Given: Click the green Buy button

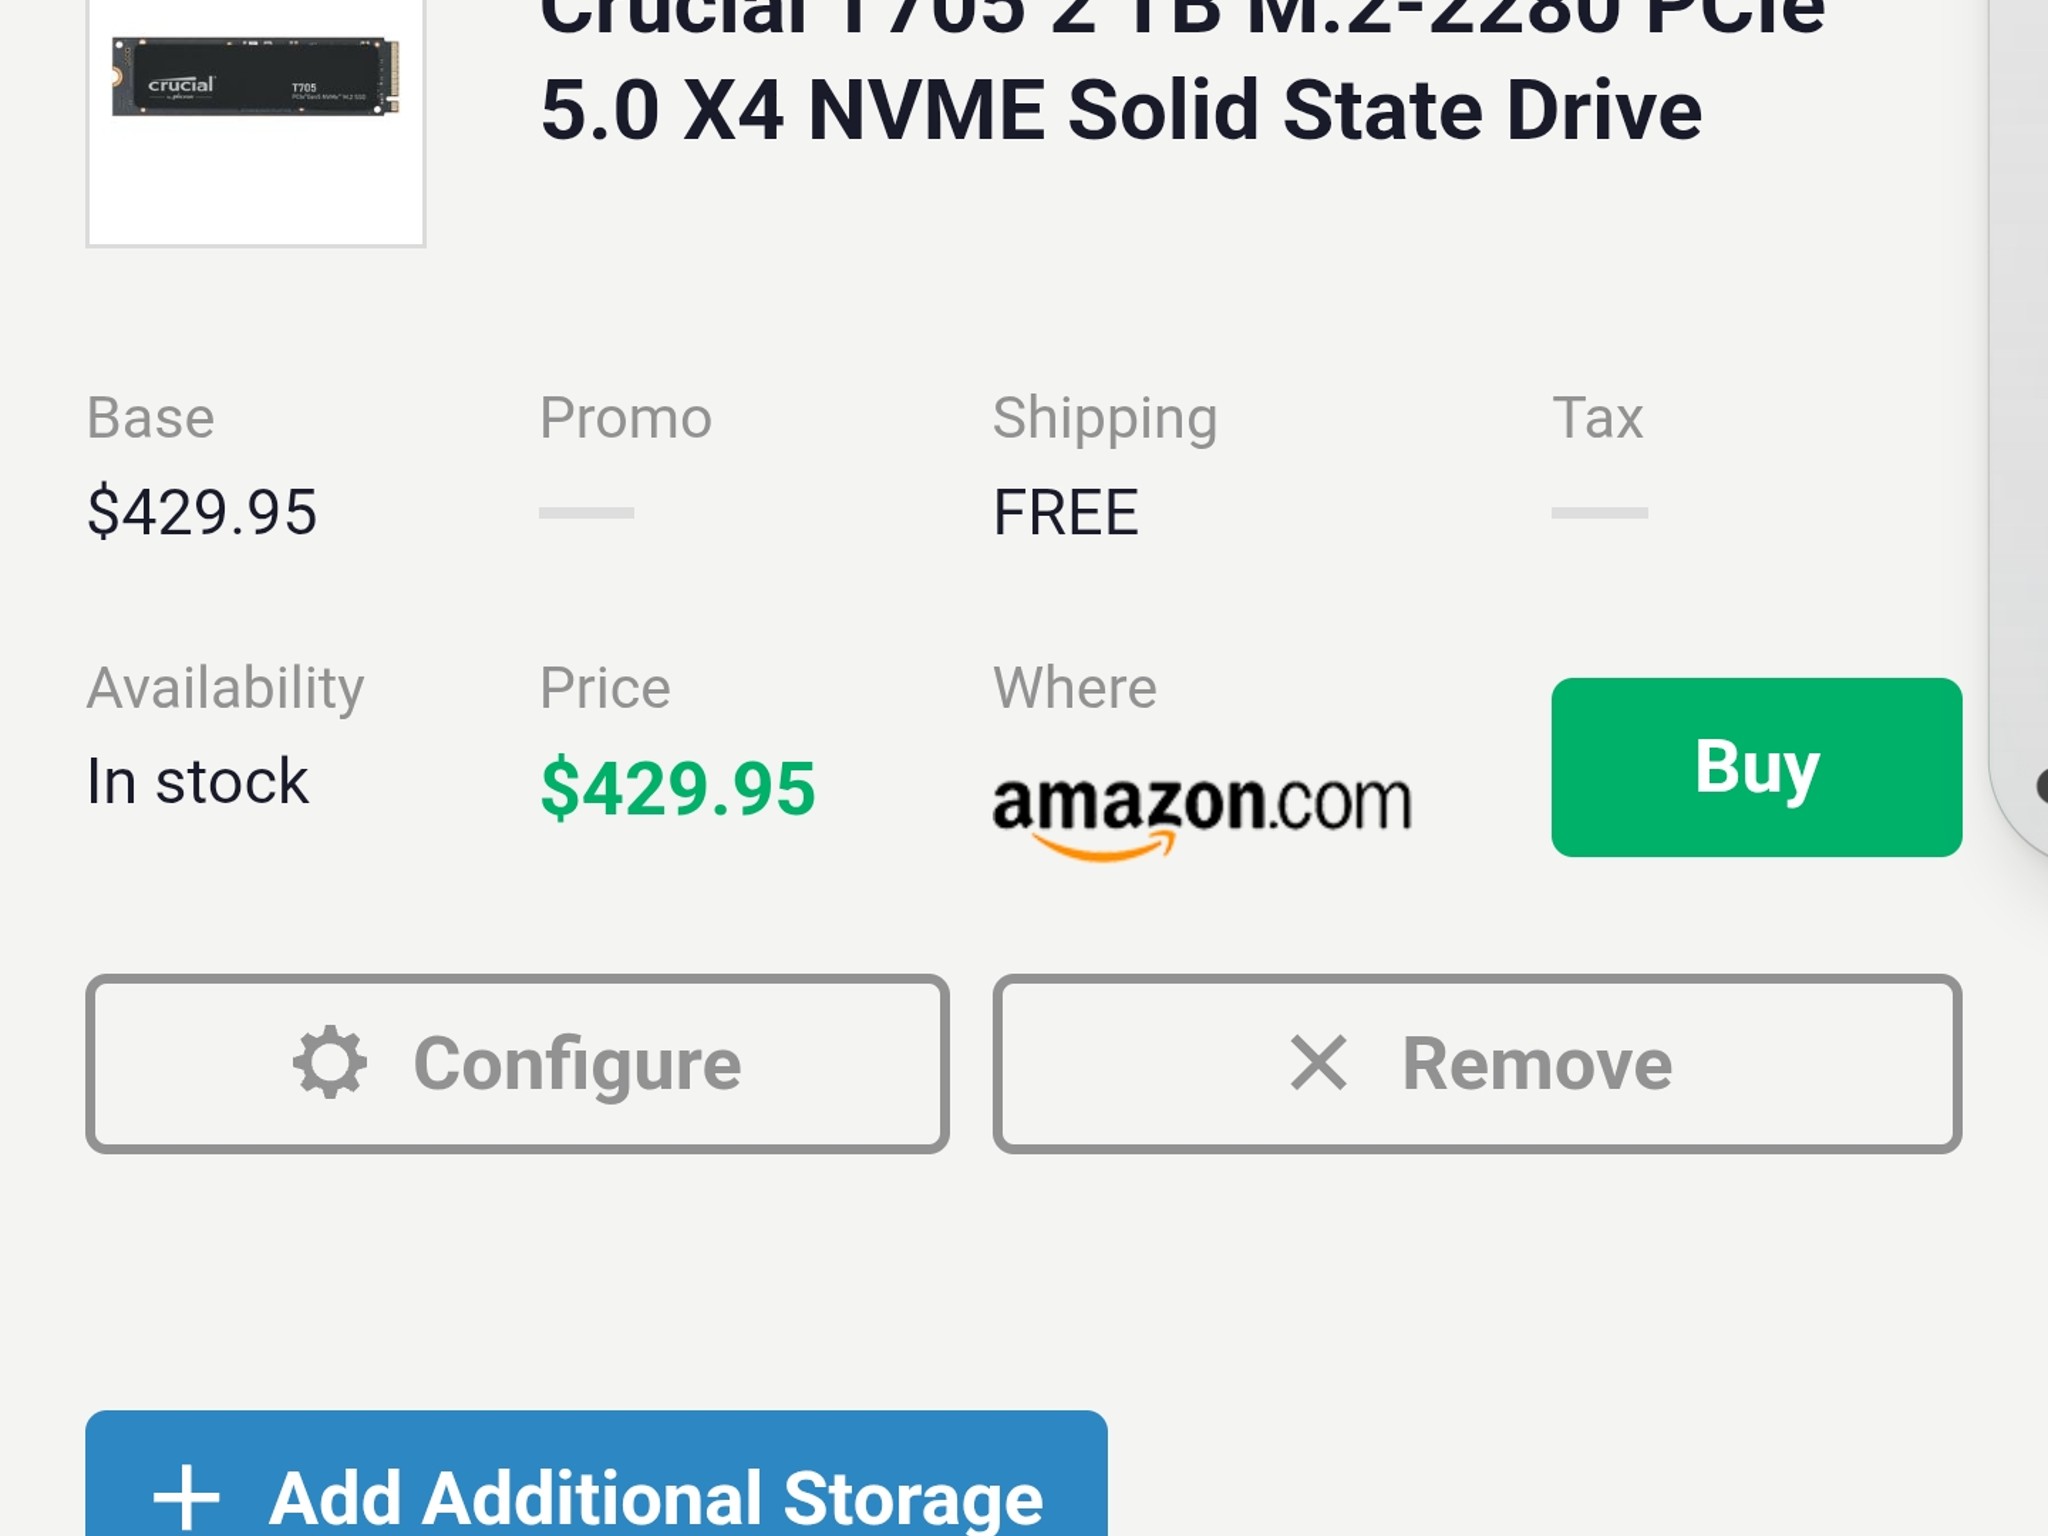Looking at the screenshot, I should [x=1756, y=767].
